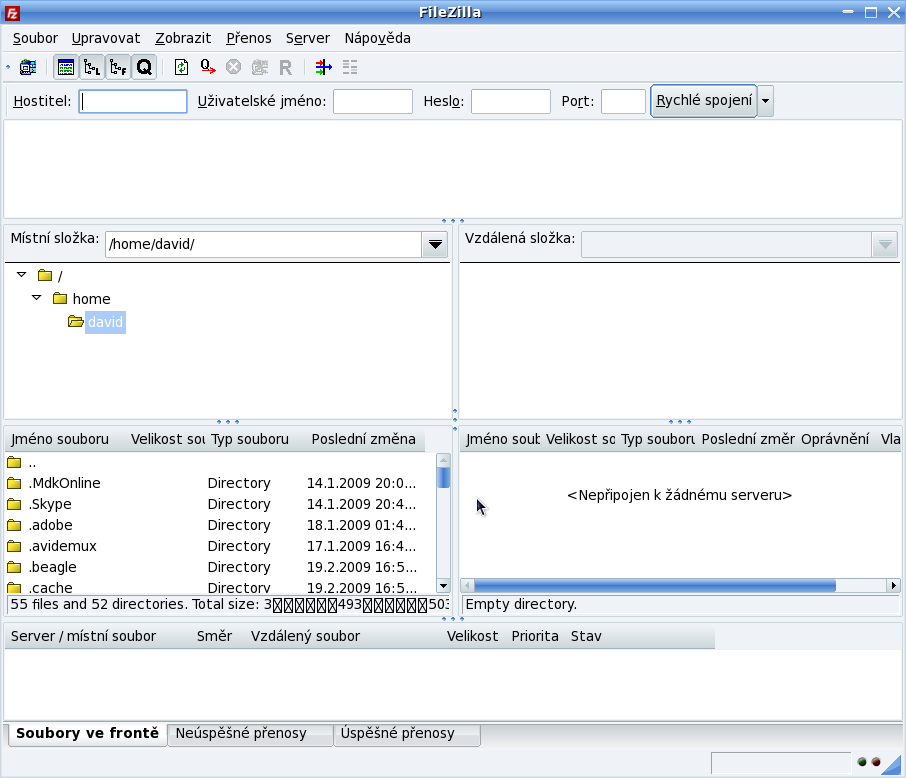Viewport: 906px width, 778px height.
Task: Click the folder icon beside .avidemux
Action: coord(14,546)
